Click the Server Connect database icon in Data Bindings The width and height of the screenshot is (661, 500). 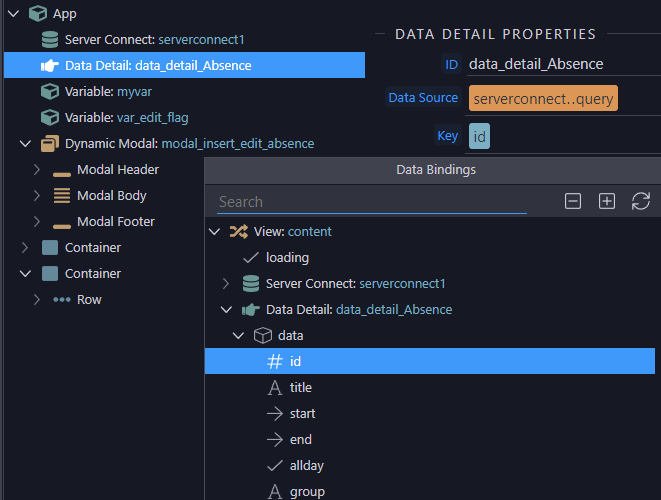[x=251, y=284]
